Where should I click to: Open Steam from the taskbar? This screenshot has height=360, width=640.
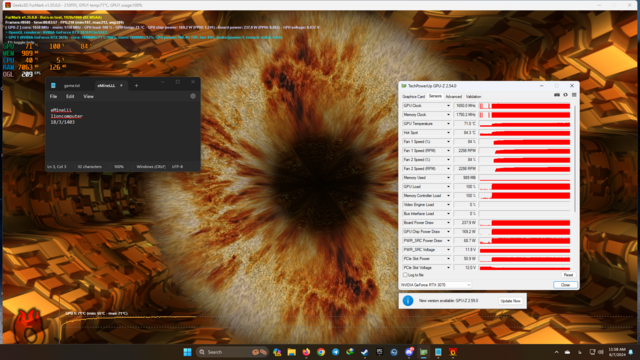[364, 352]
